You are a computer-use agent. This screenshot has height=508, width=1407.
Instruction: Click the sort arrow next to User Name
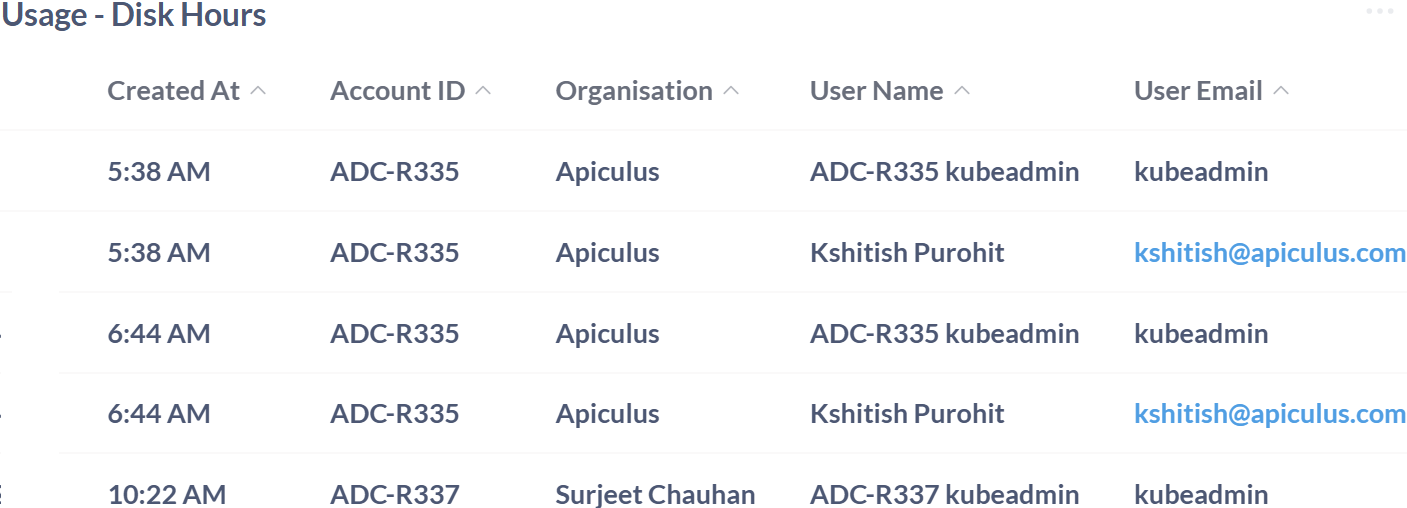[962, 91]
